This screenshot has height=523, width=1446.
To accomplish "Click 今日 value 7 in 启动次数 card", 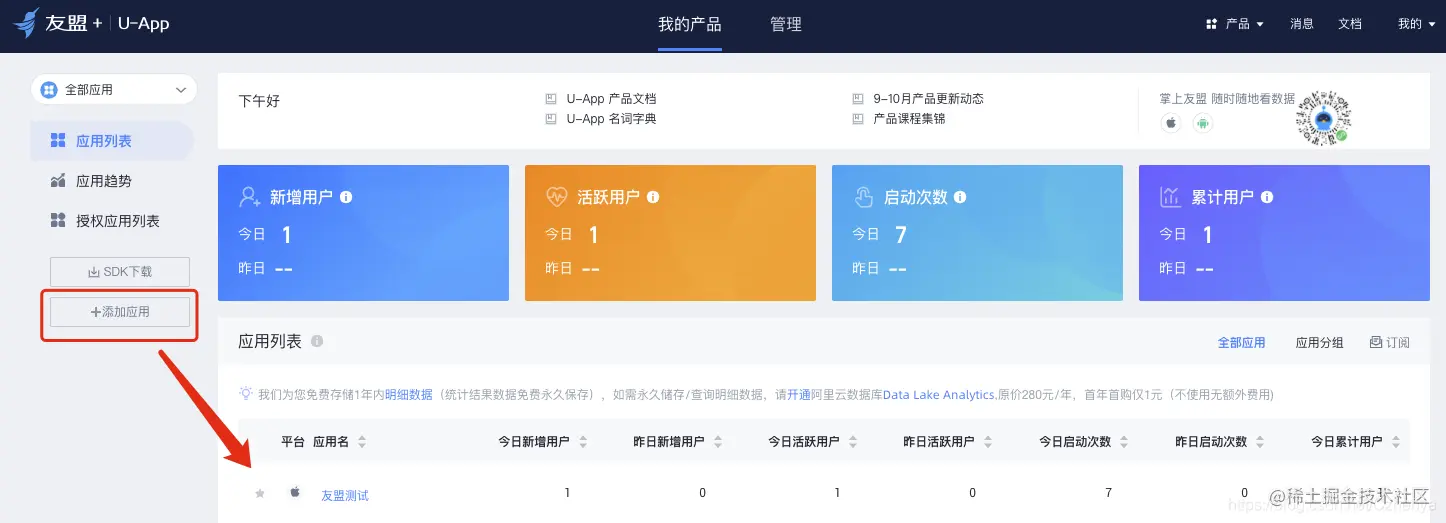I will click(x=901, y=235).
